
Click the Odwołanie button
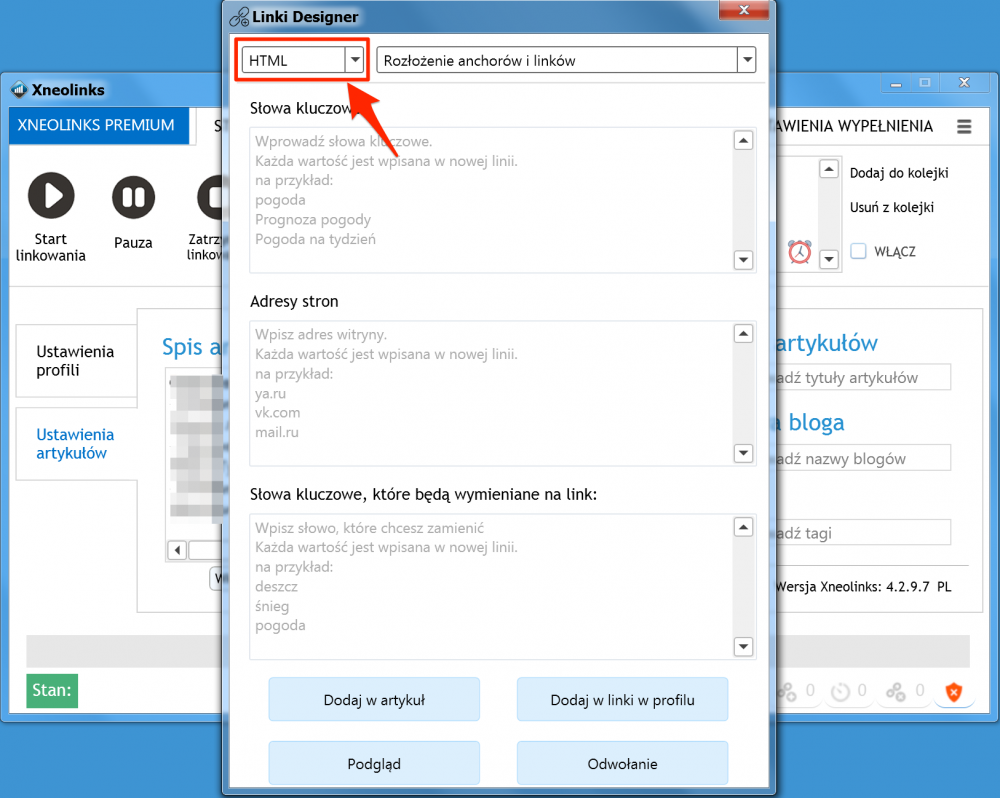tap(622, 764)
